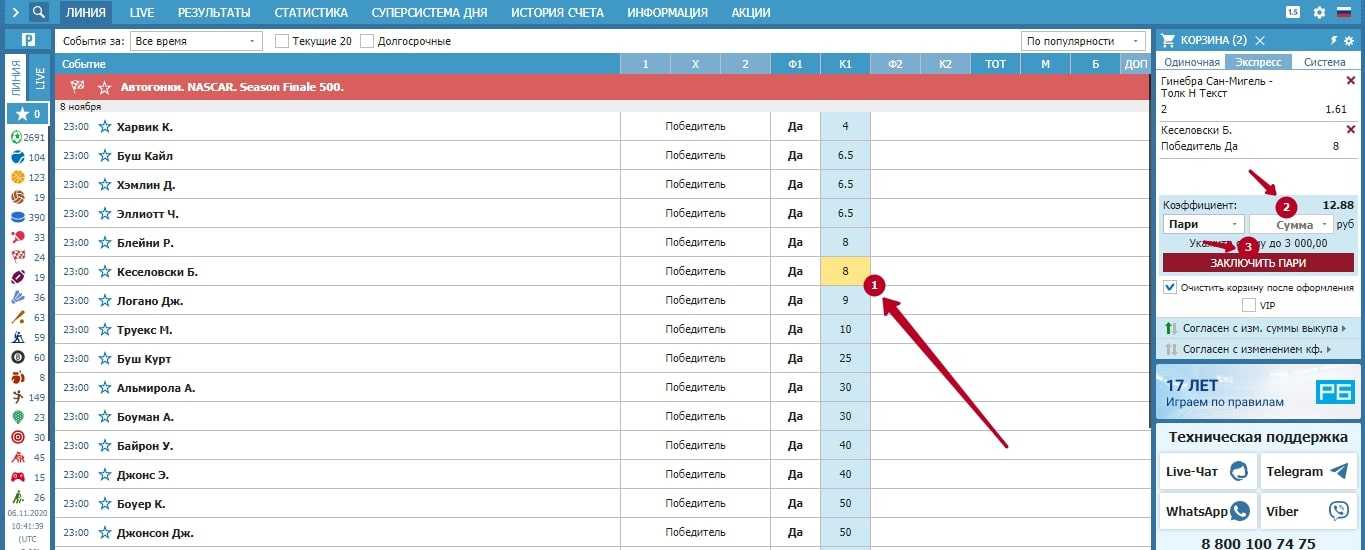The height and width of the screenshot is (550, 1365).
Task: Click the ЗАКЛЮЧИТЬ ПАРИ button
Action: point(1257,263)
